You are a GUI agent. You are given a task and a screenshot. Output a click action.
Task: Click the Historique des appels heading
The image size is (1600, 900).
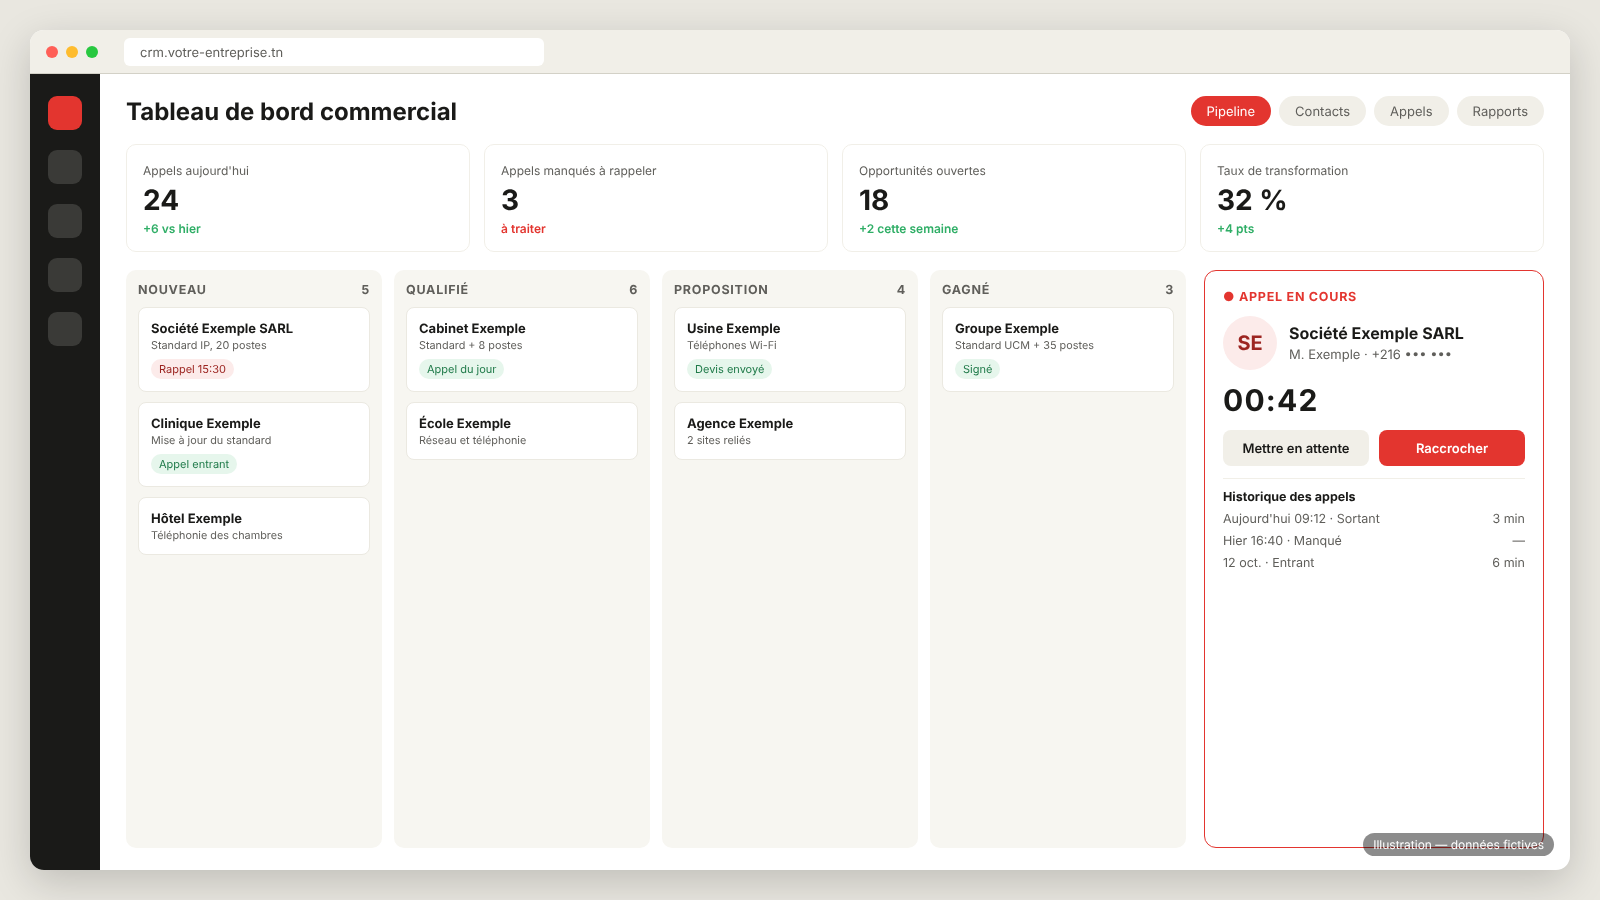pos(1289,496)
